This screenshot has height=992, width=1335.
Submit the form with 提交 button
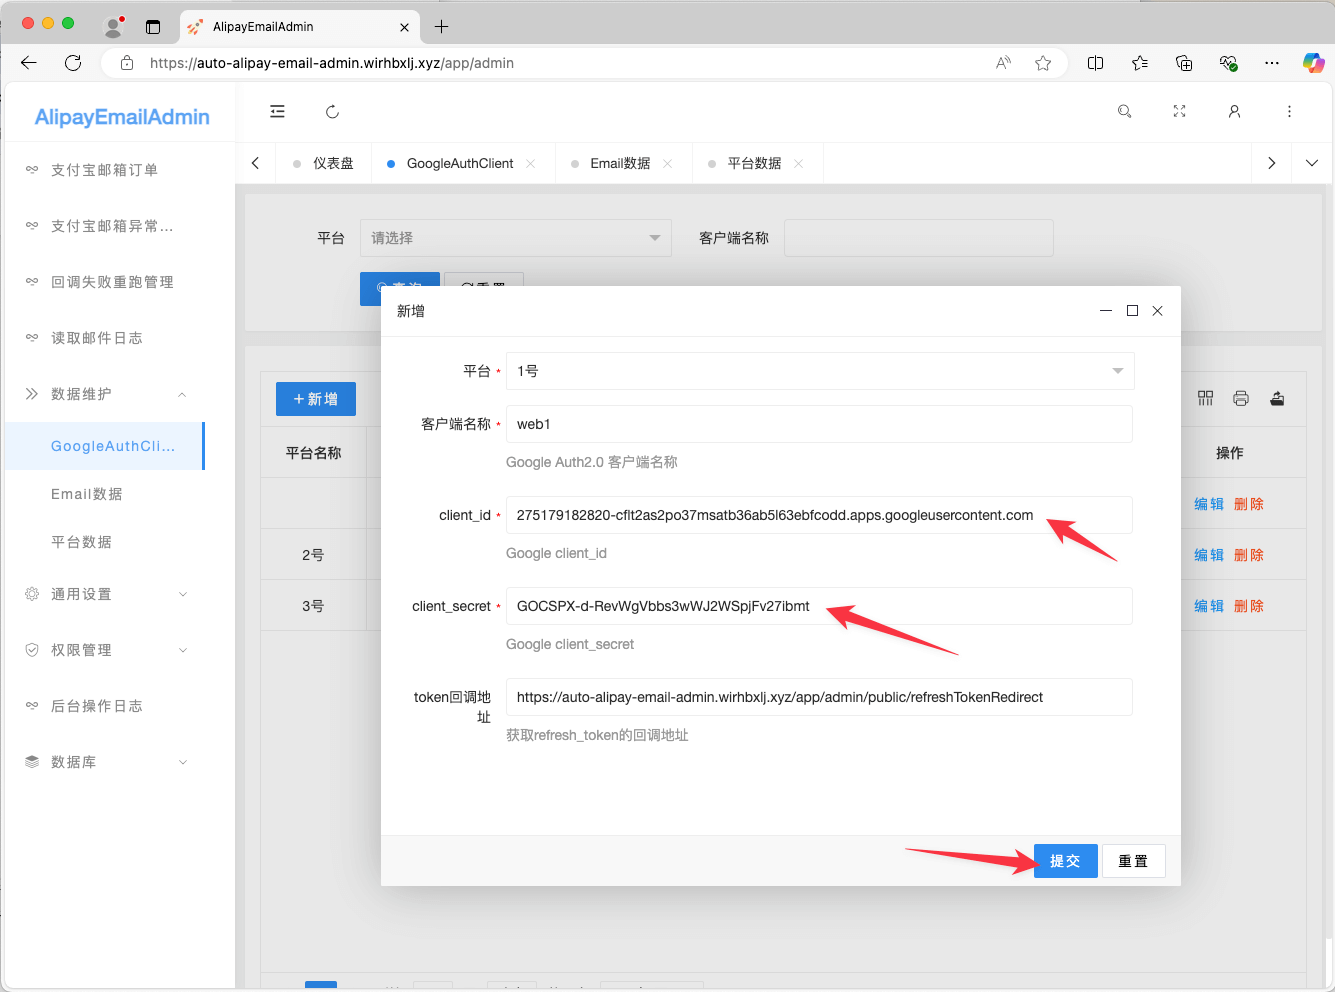click(1065, 861)
